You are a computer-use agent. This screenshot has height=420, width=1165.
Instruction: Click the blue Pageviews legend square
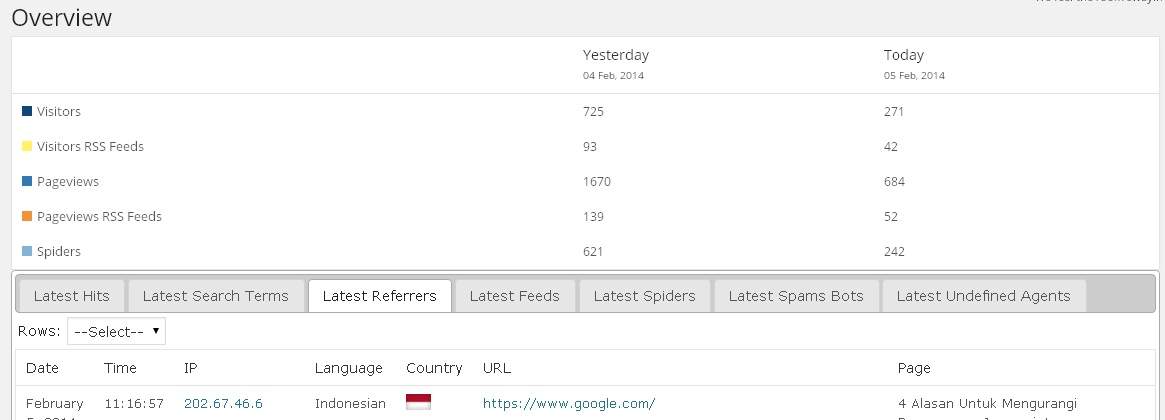[27, 181]
